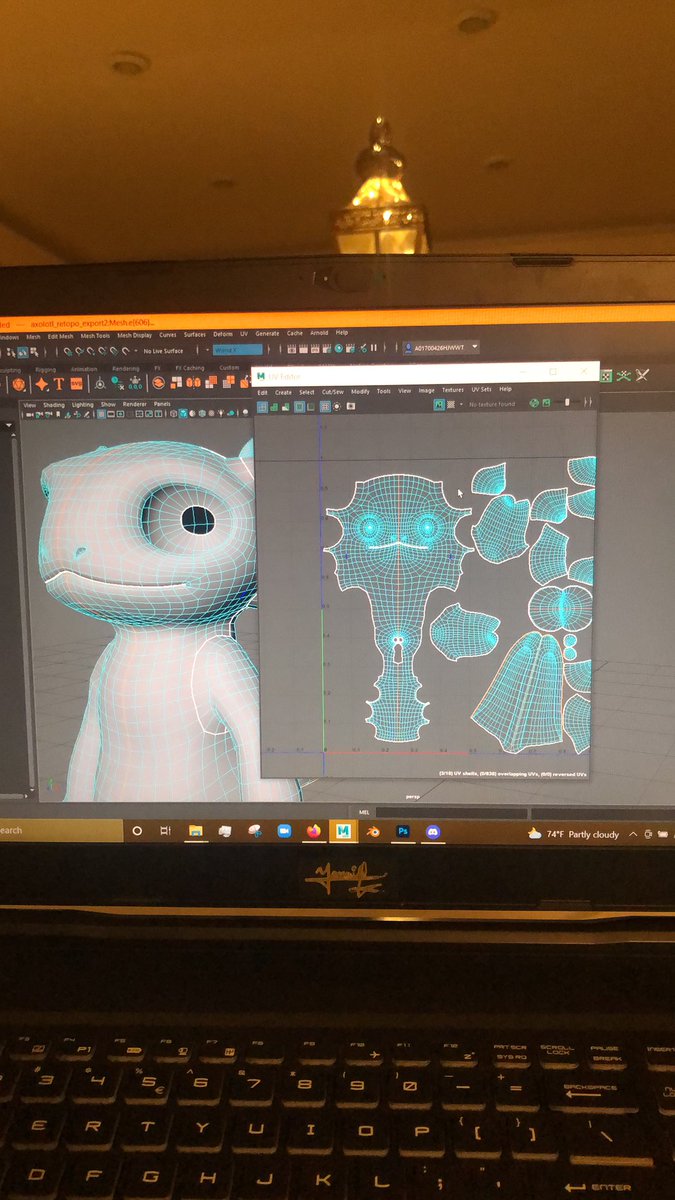Image resolution: width=675 pixels, height=1200 pixels.
Task: Expand the system tray hidden icons chevron
Action: coord(634,834)
